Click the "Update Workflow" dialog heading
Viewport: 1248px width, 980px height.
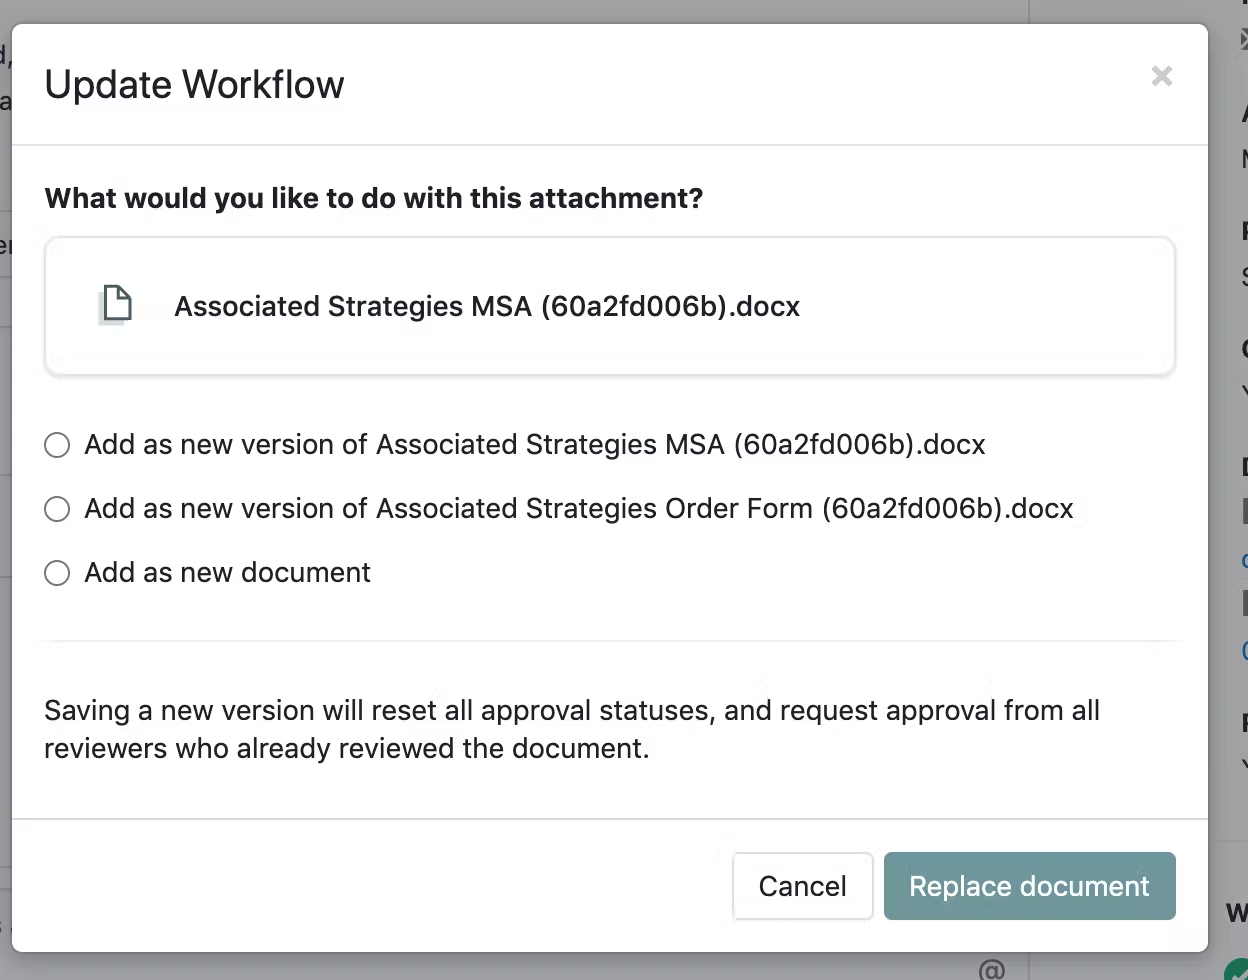[193, 84]
